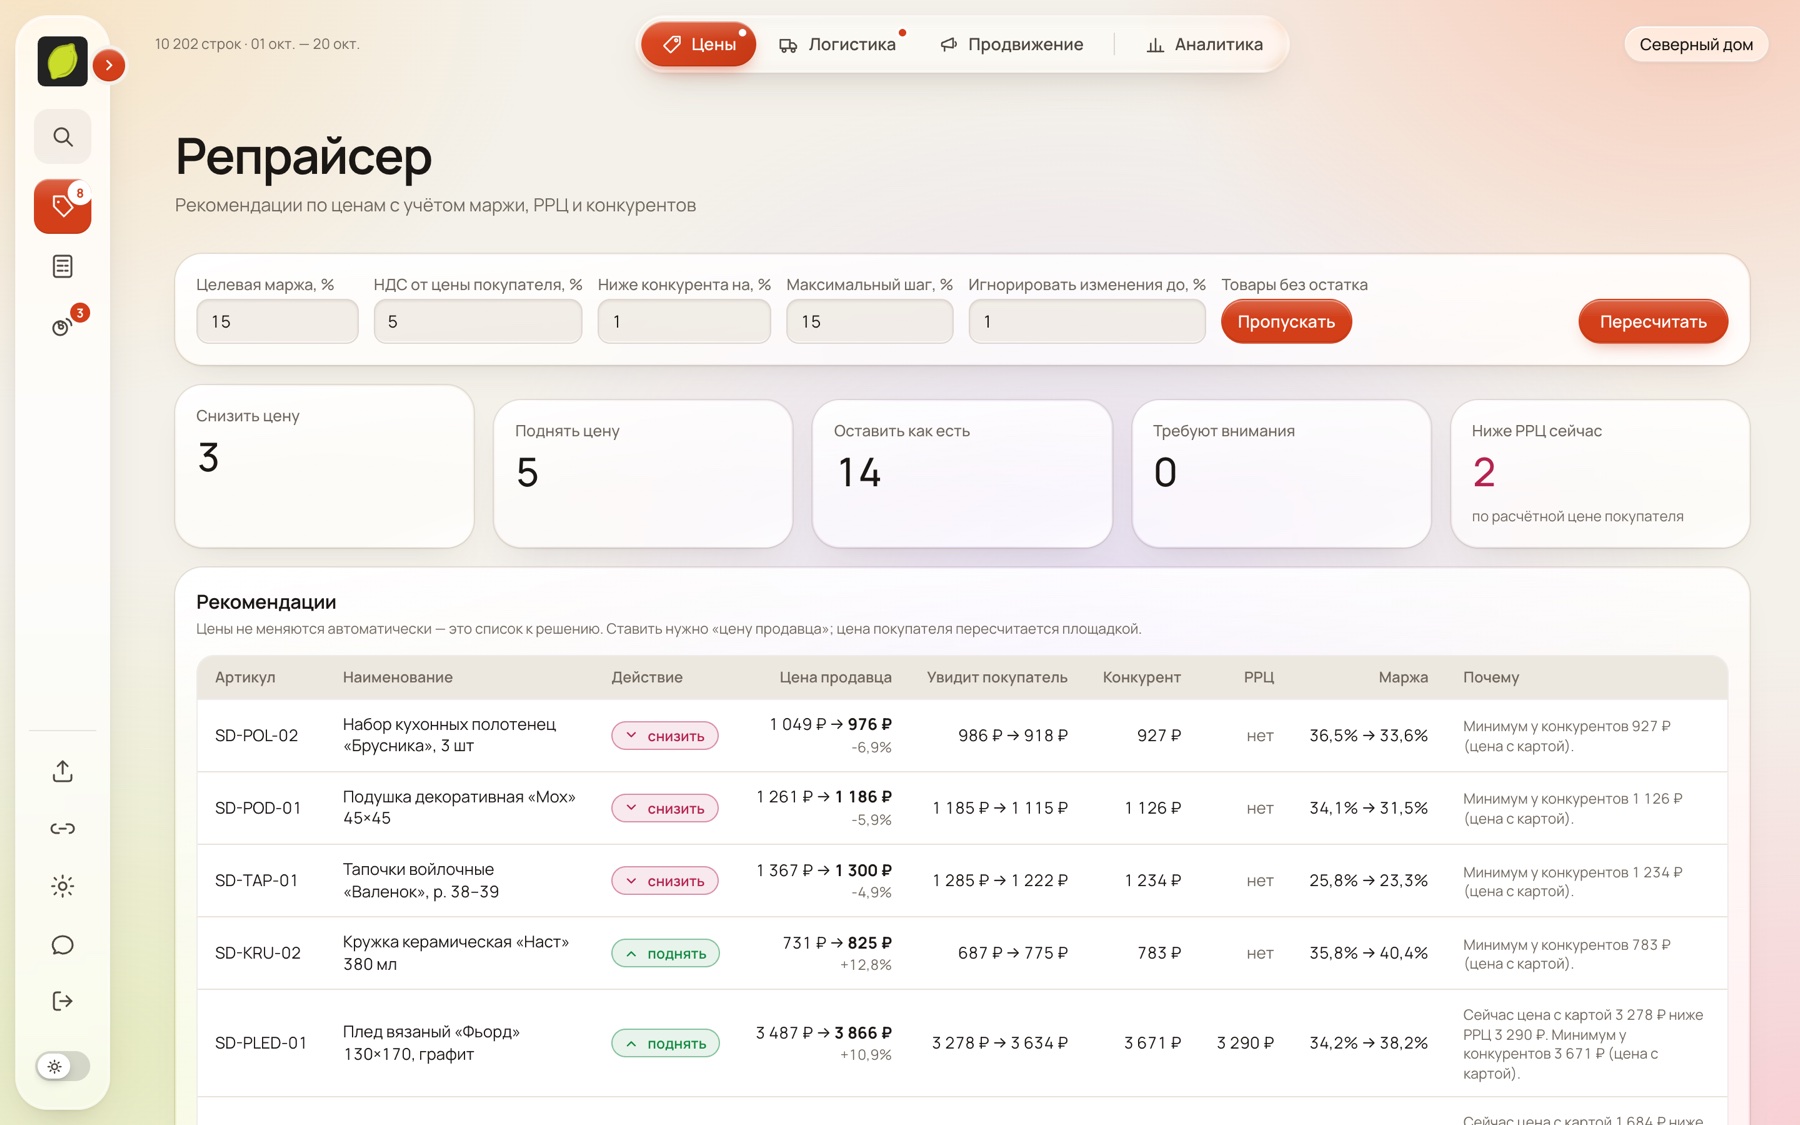This screenshot has height=1125, width=1800.
Task: Click the Цена продавца column header
Action: 835,677
